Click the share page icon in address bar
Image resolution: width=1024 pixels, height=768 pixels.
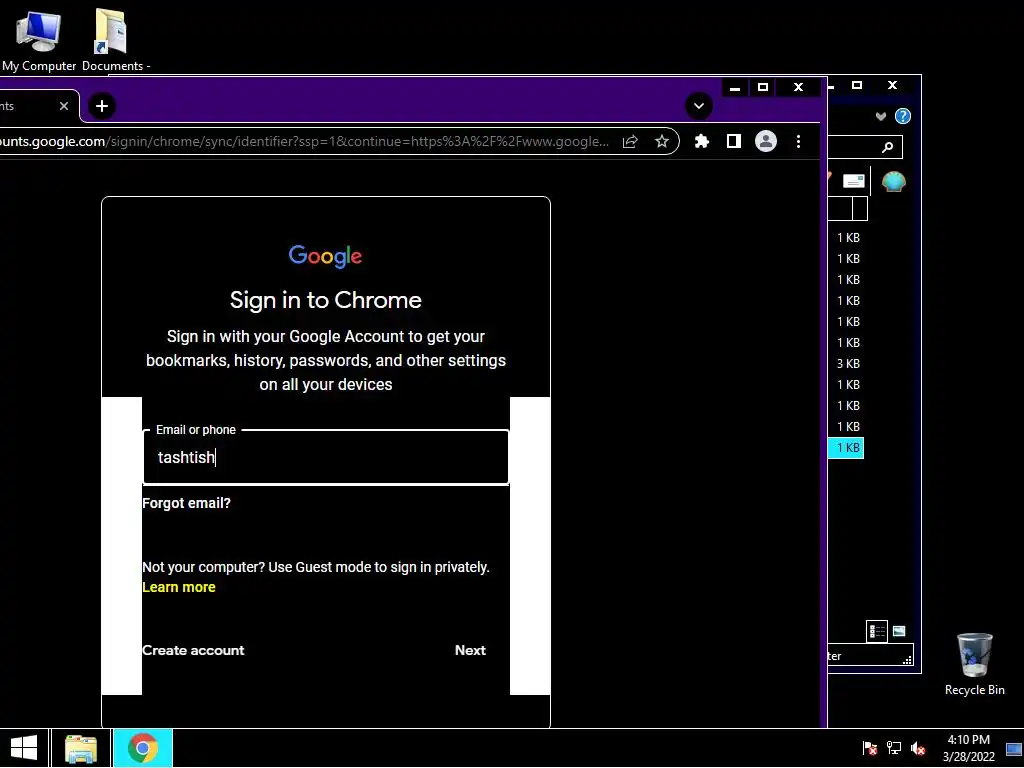[630, 142]
